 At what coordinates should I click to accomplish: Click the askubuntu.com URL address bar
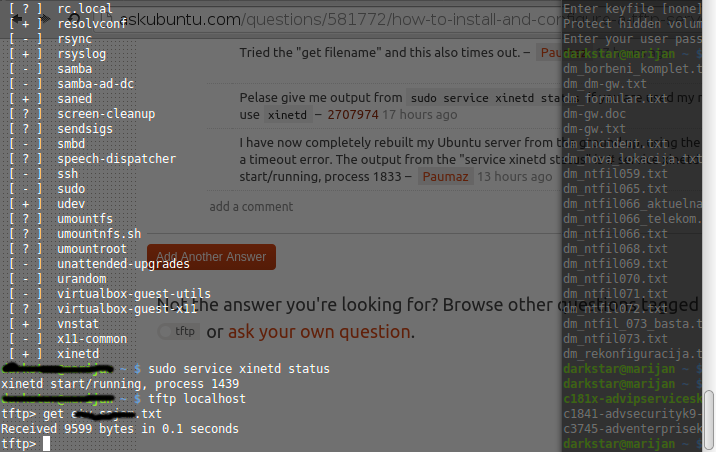340,16
